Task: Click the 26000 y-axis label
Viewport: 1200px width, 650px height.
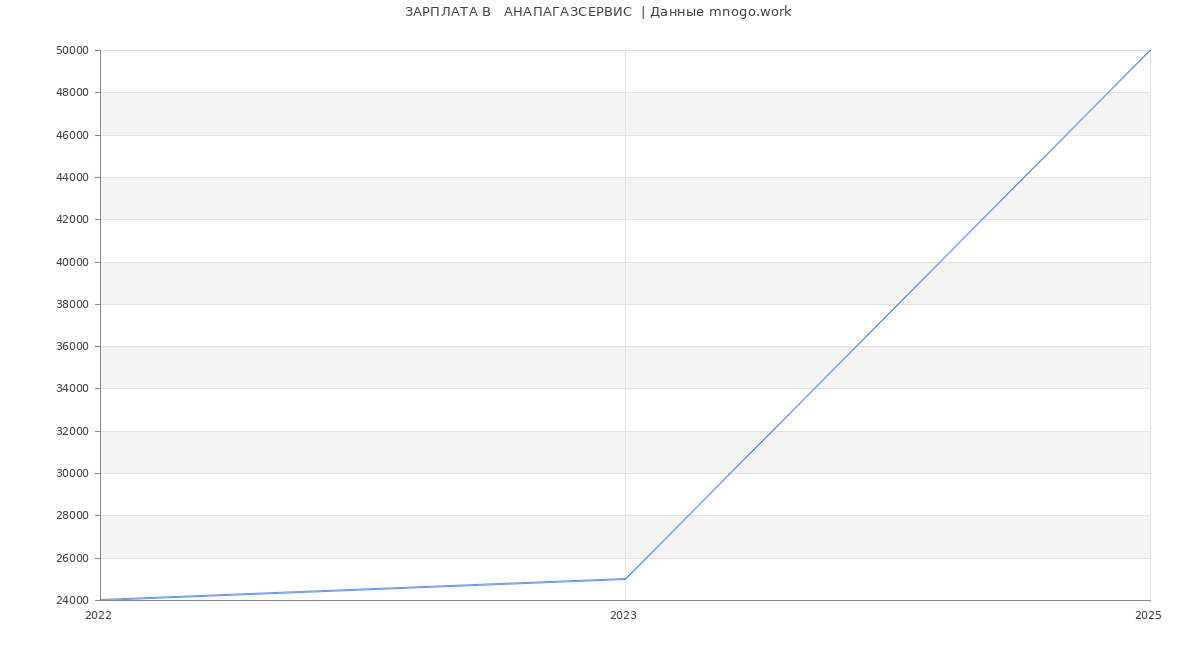Action: 73,559
